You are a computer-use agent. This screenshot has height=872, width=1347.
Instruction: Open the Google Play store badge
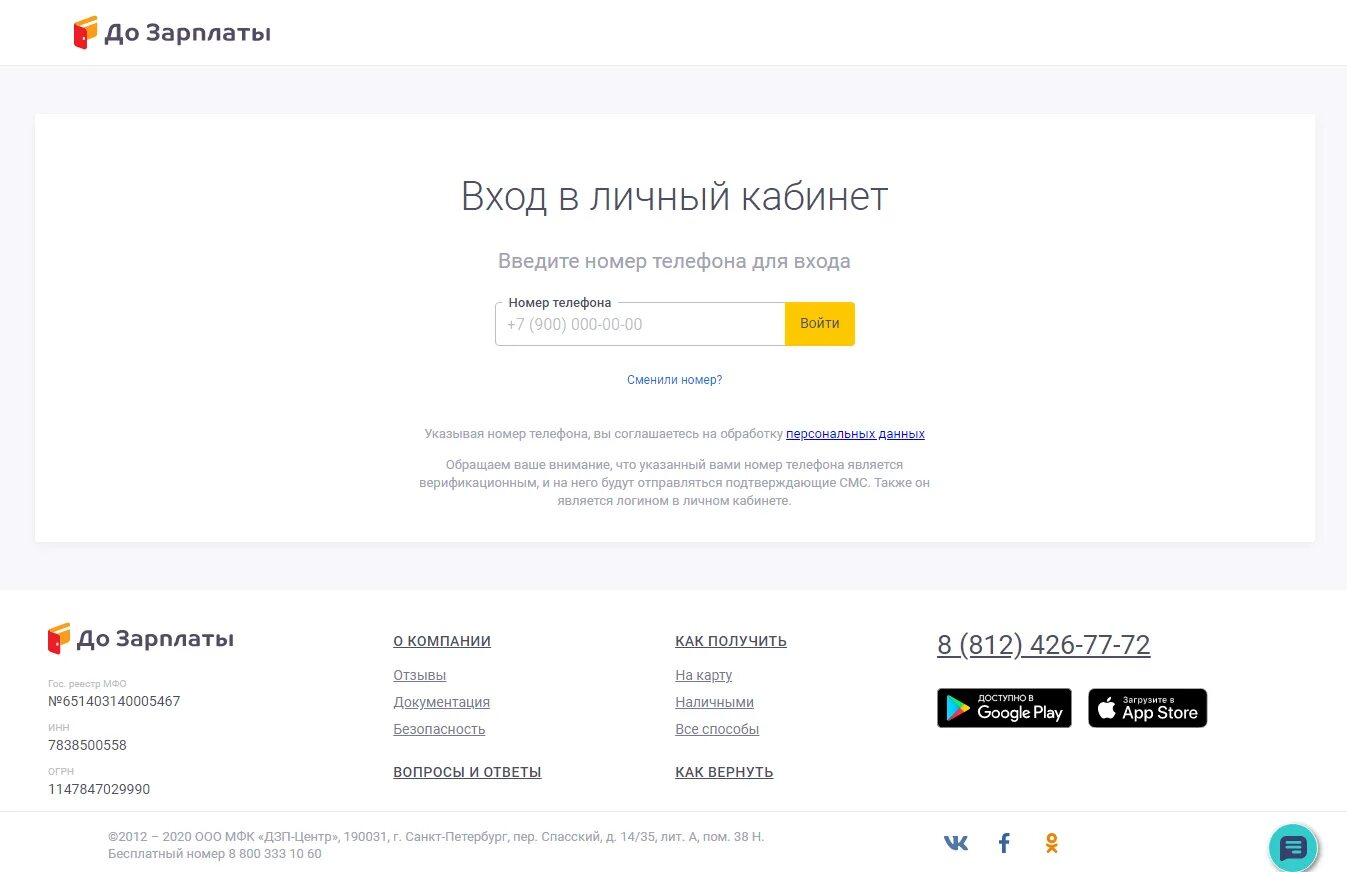[x=1004, y=708]
